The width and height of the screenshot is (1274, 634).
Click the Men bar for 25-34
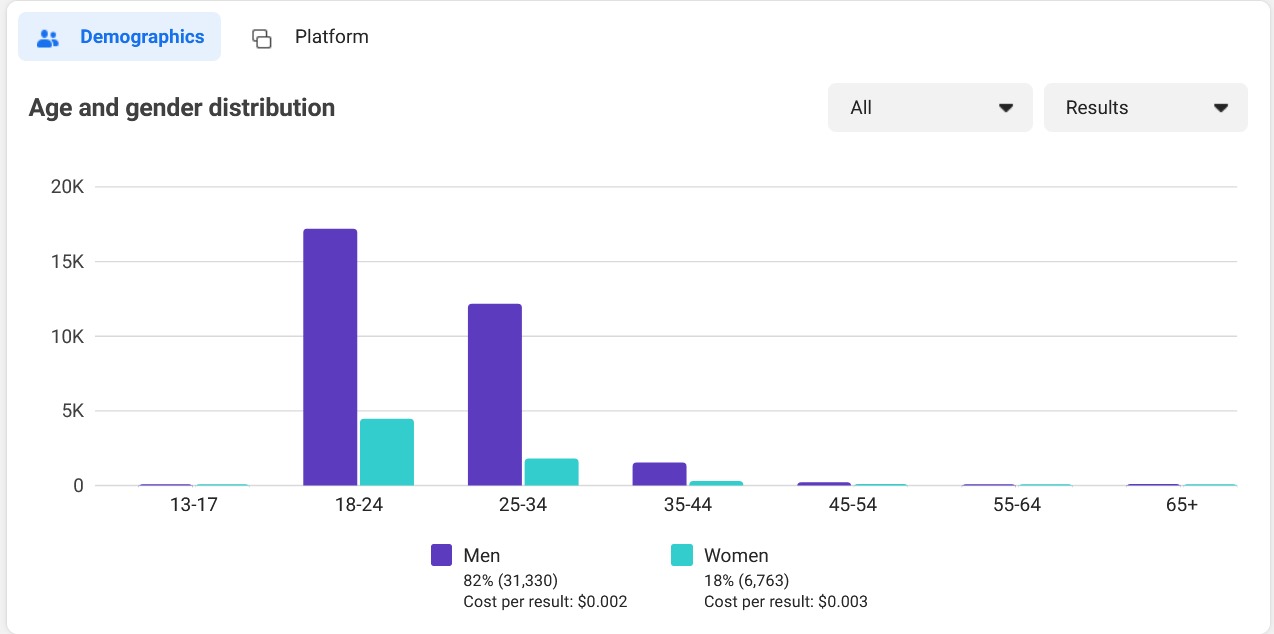coord(495,394)
